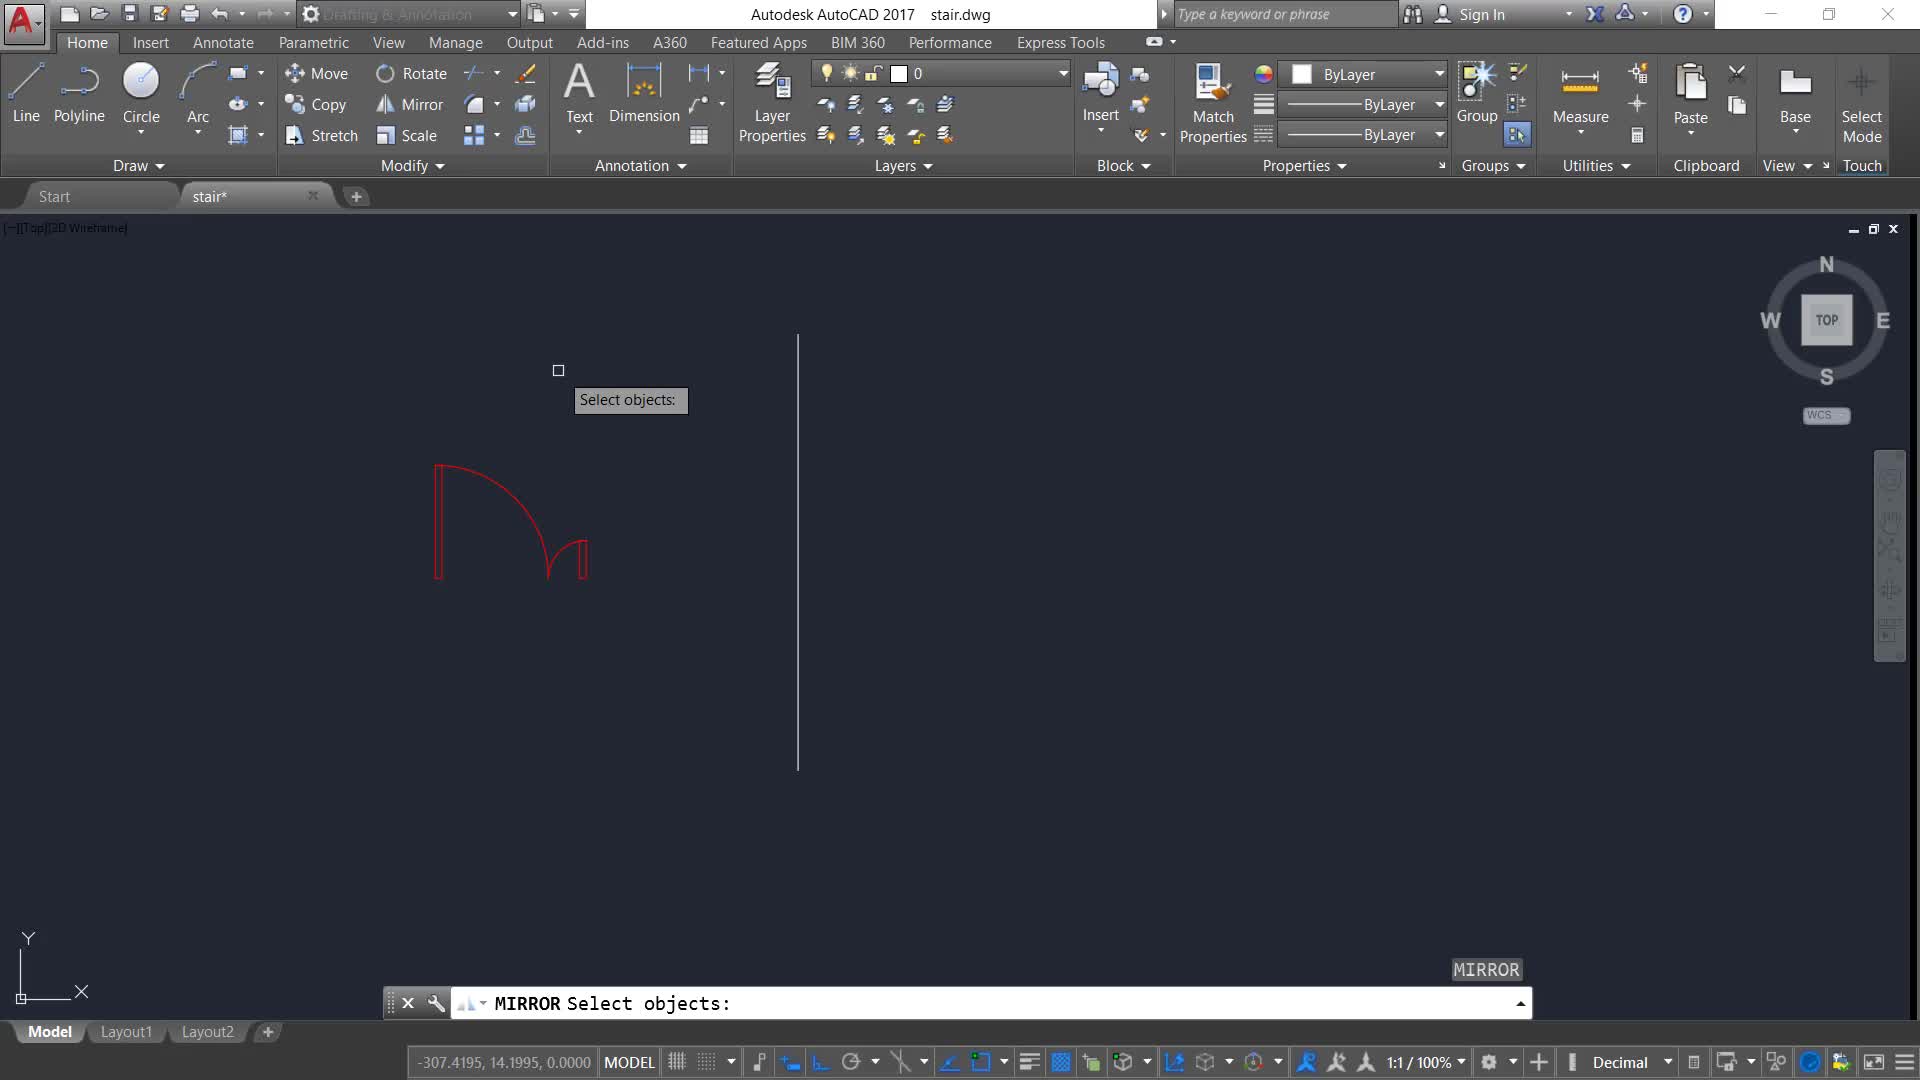
Task: Open the Decimal units dropdown
Action: (x=1667, y=1062)
